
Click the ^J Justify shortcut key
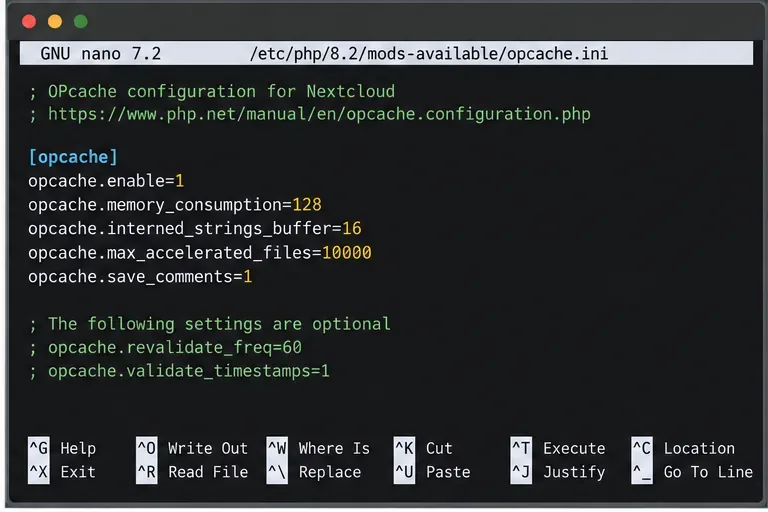521,472
